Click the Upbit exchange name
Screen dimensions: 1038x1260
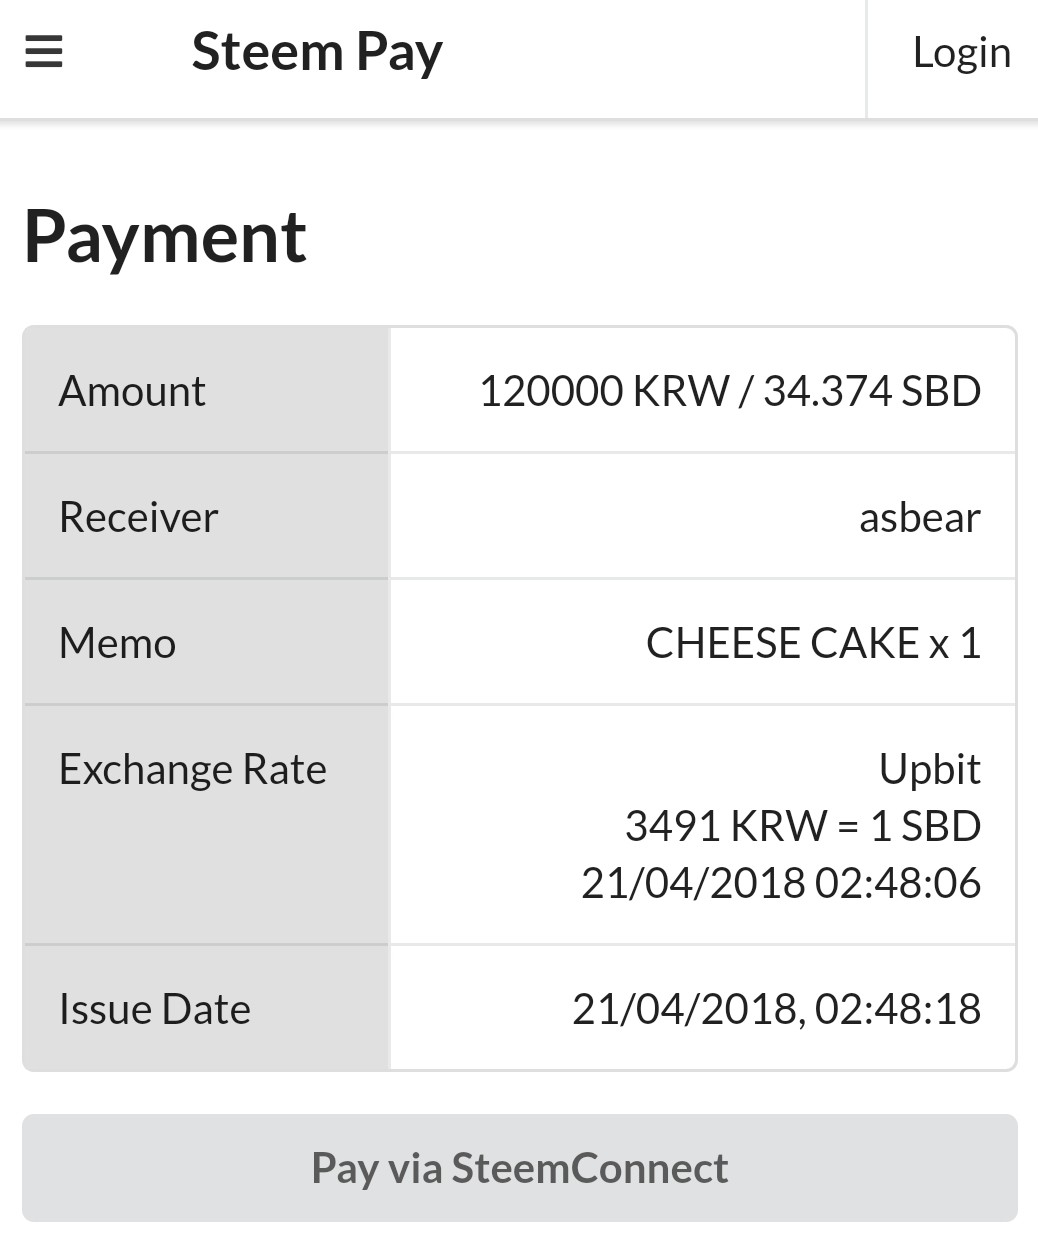click(x=929, y=769)
